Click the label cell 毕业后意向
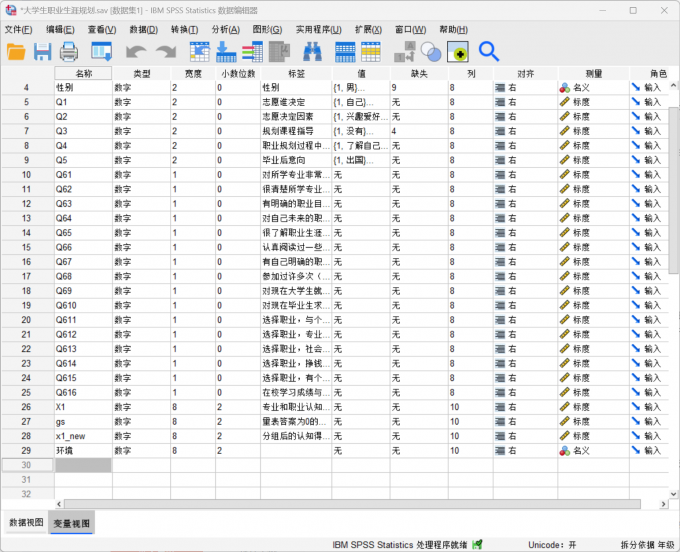680x552 pixels. point(296,160)
